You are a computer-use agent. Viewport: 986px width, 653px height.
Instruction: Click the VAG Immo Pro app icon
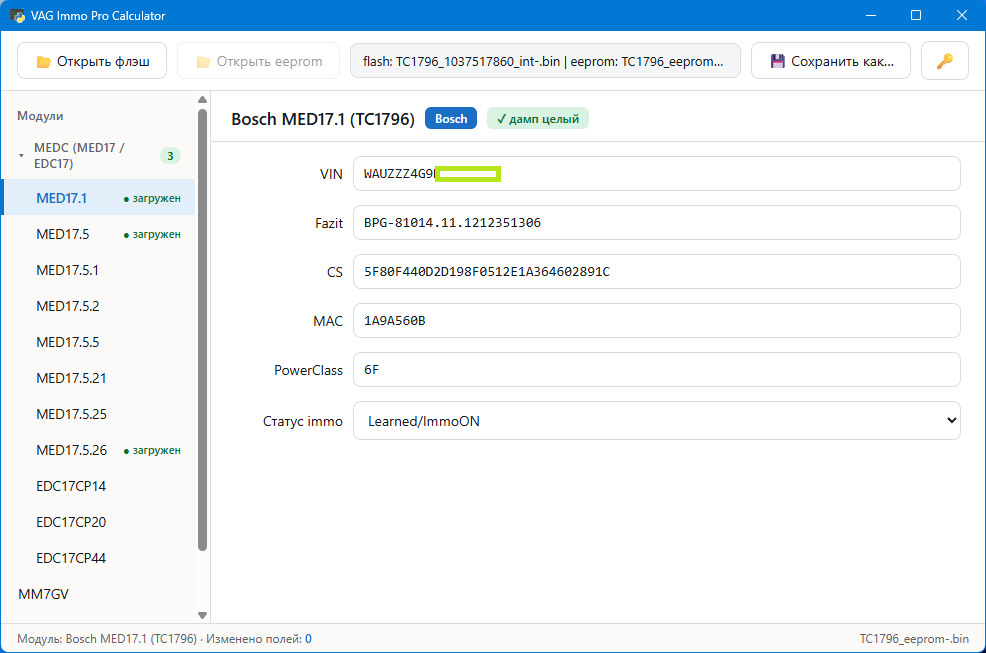[x=17, y=15]
